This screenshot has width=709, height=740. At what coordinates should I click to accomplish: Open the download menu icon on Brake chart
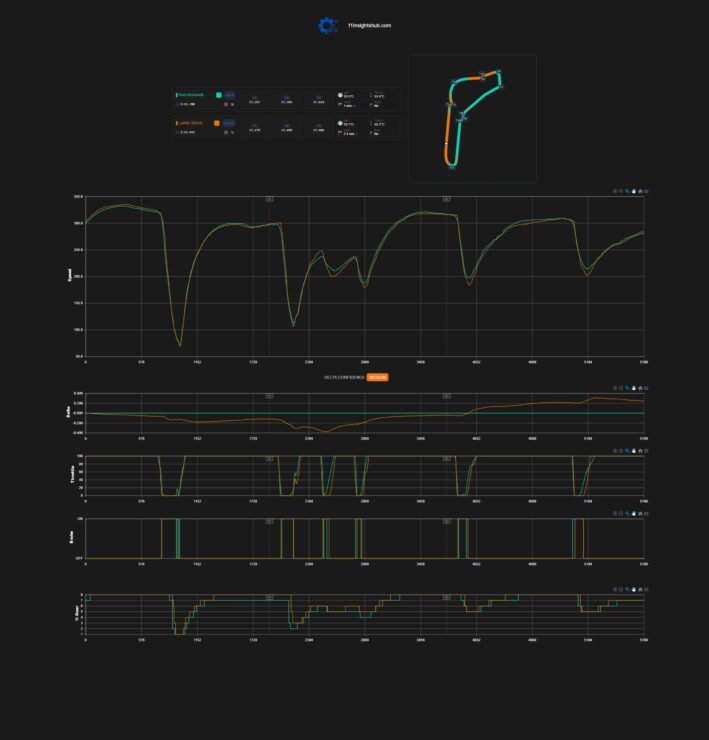pyautogui.click(x=646, y=513)
